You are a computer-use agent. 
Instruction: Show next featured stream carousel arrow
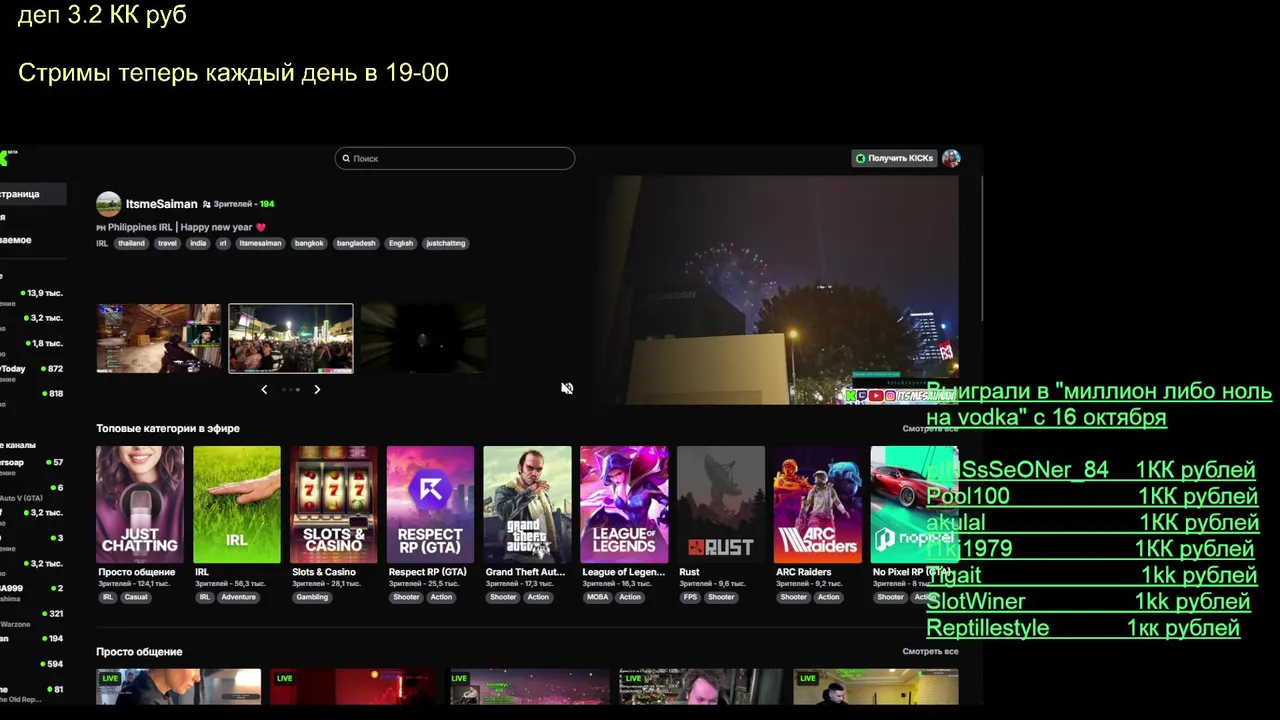pos(317,389)
